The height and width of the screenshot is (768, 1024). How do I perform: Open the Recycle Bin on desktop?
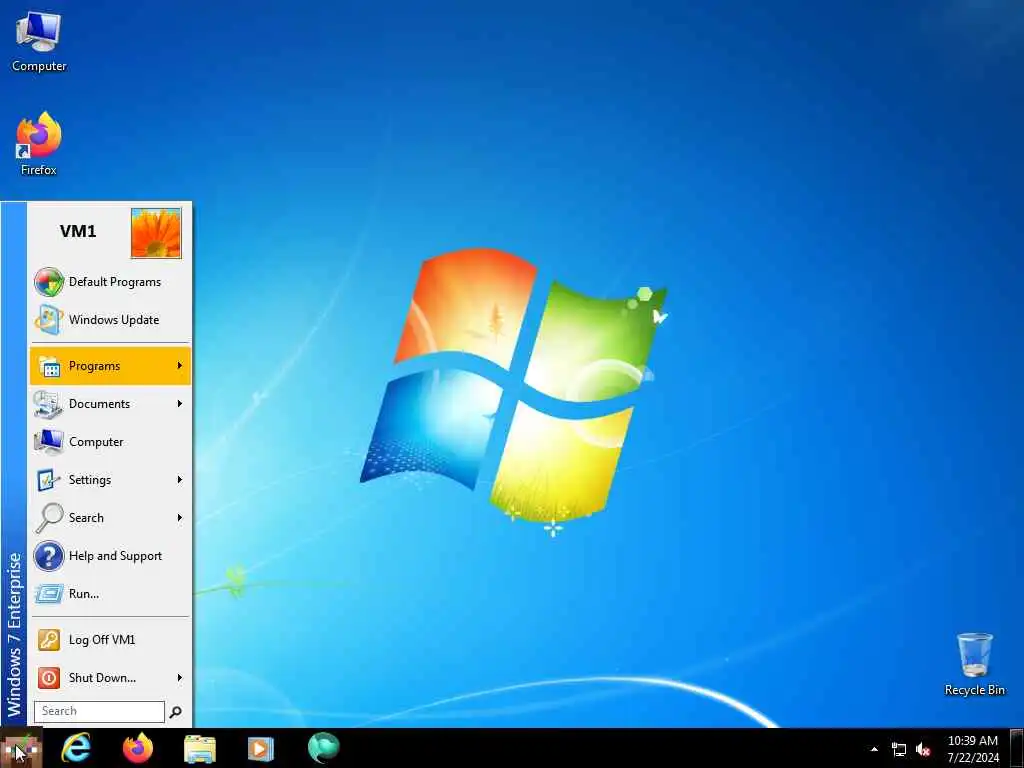974,664
